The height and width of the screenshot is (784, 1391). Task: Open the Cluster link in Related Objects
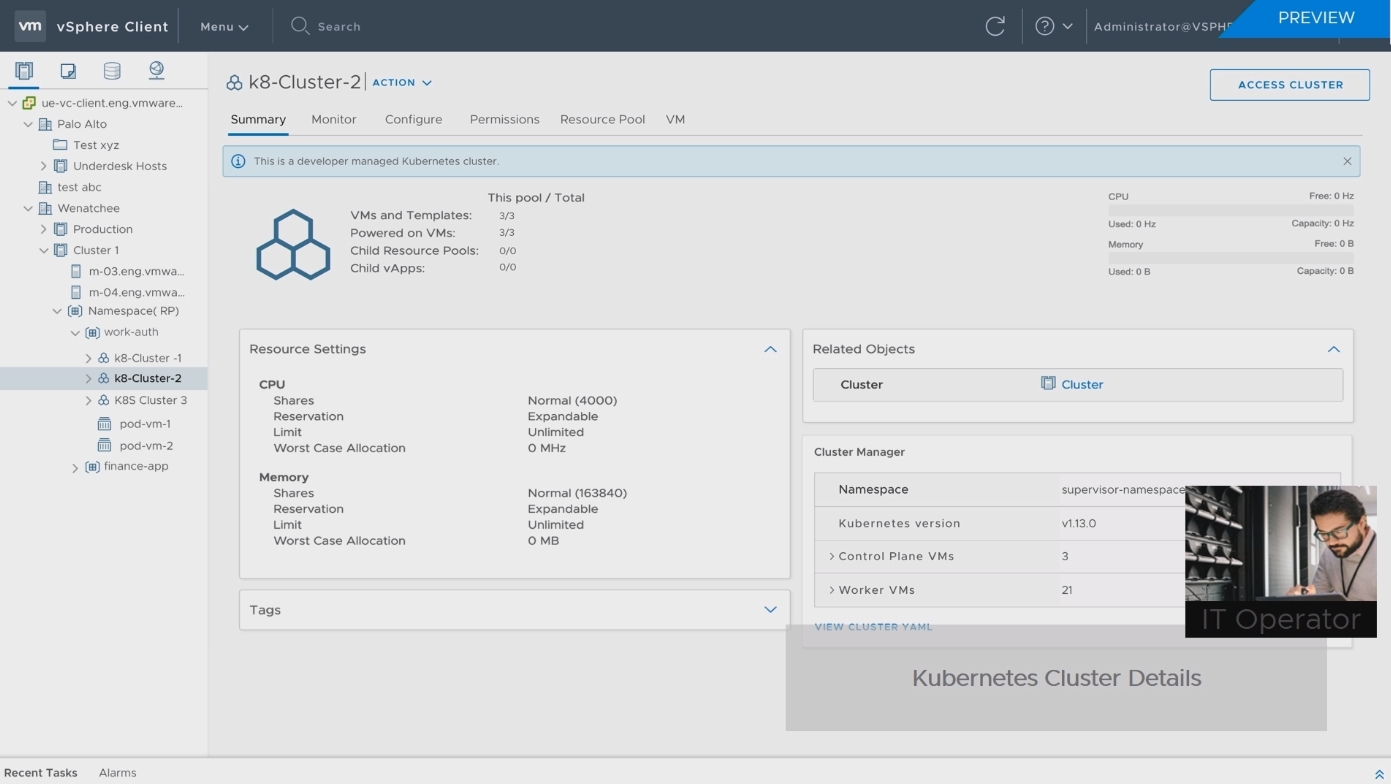click(x=1081, y=385)
